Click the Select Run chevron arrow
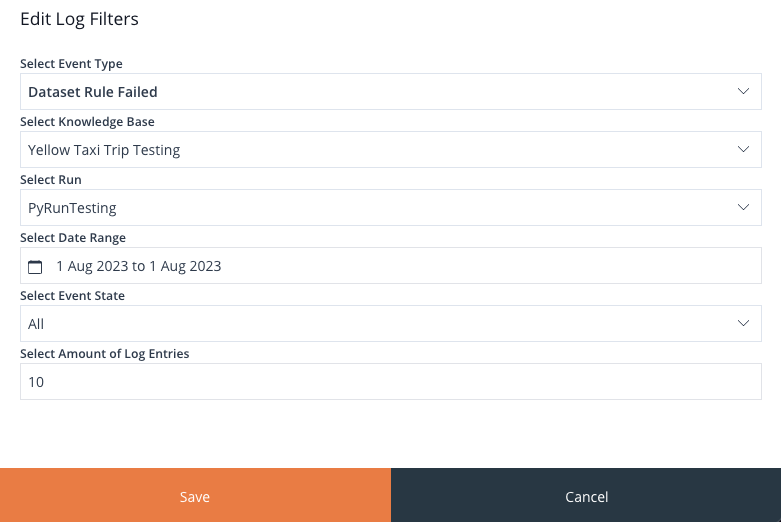Screen dimensions: 781x522 [743, 207]
